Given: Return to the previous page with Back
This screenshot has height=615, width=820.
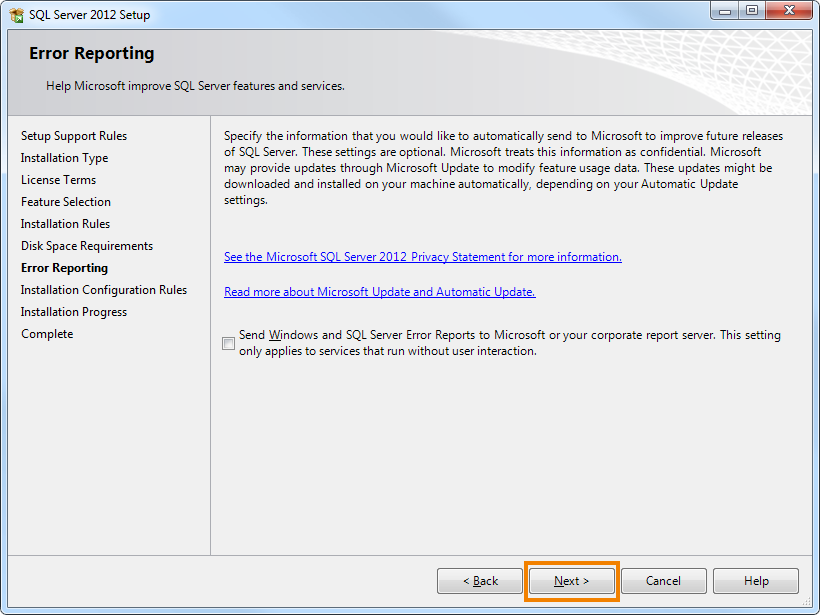Looking at the screenshot, I should (x=480, y=581).
